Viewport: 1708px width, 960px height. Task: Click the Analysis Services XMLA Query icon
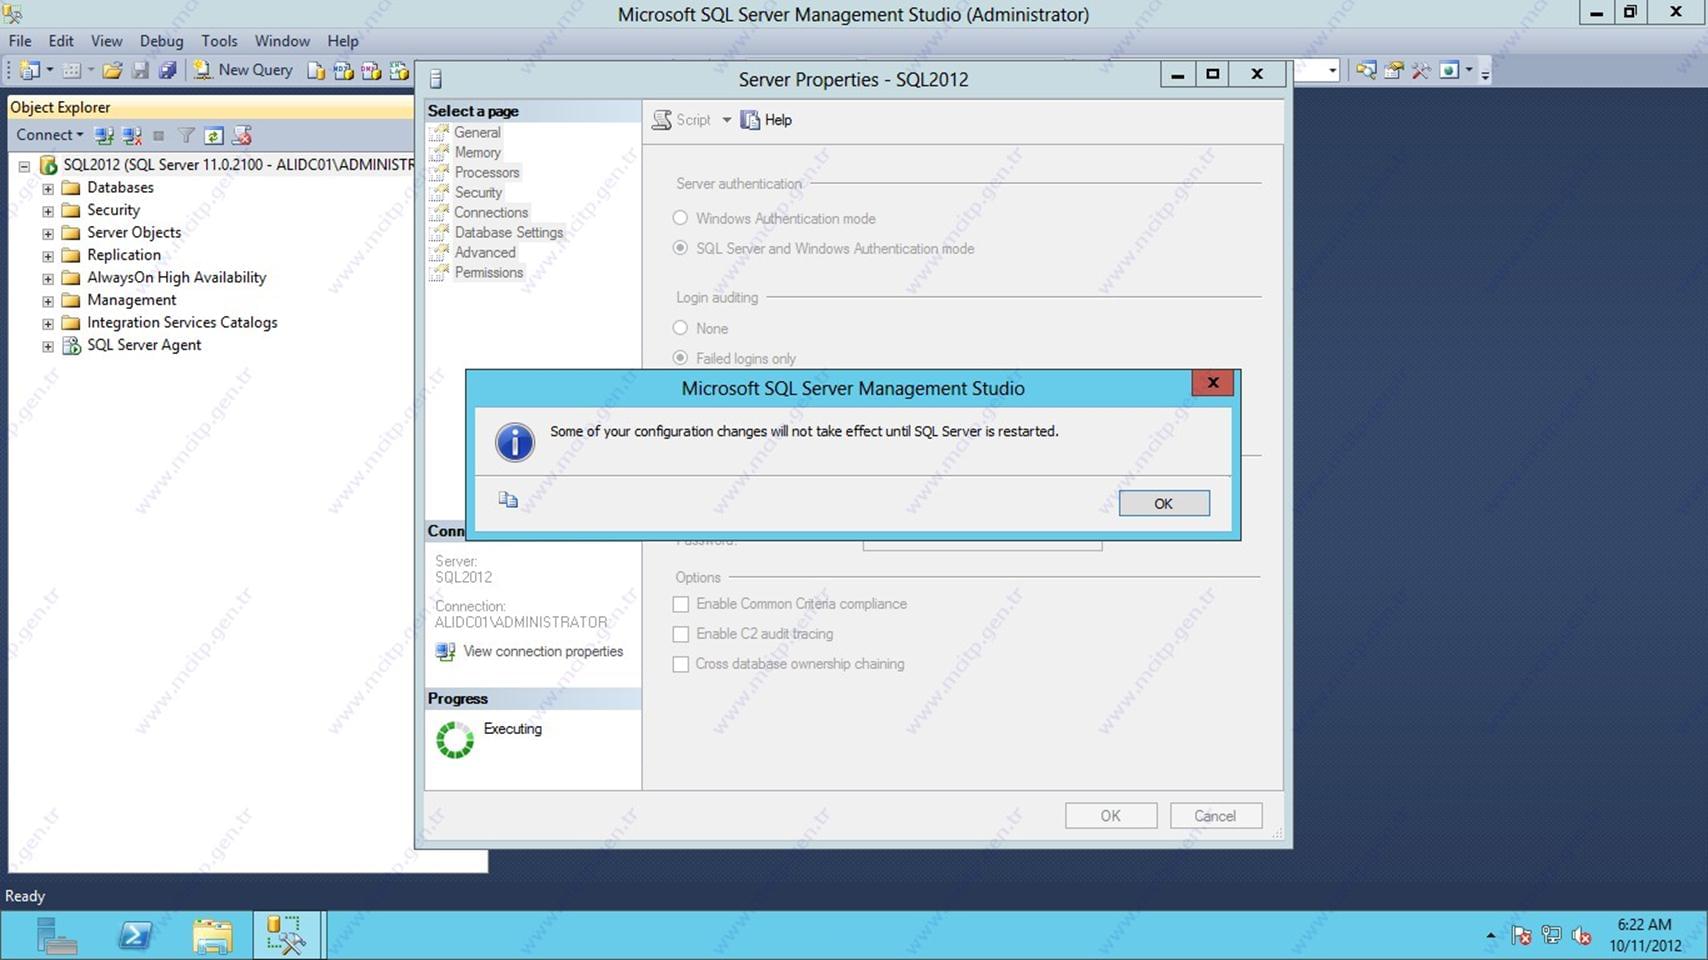[399, 70]
